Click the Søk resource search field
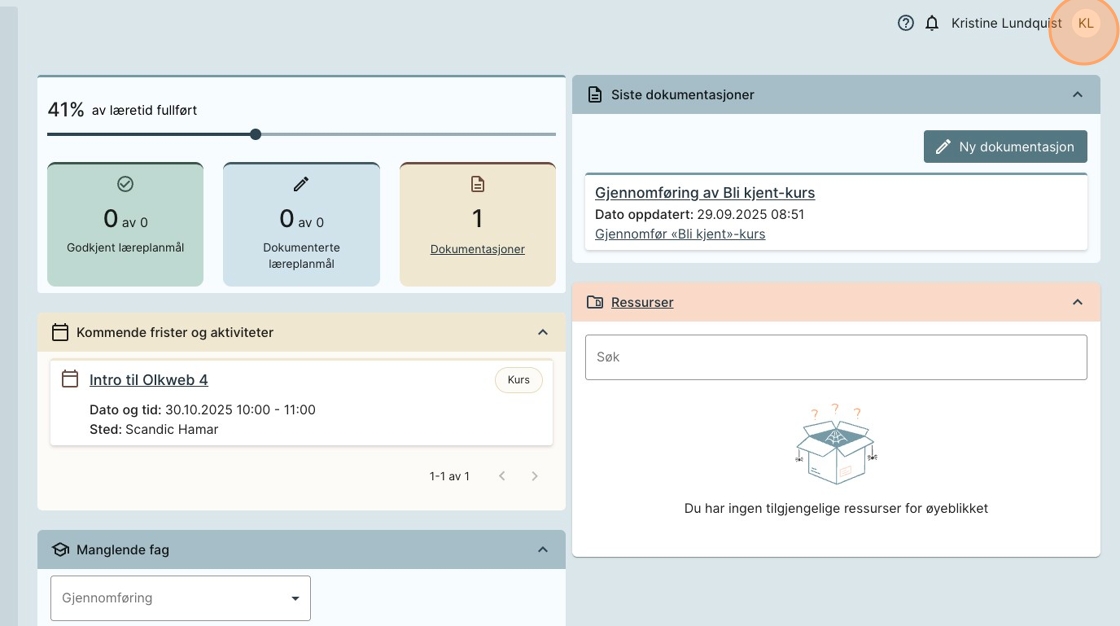The height and width of the screenshot is (626, 1120). tap(835, 357)
